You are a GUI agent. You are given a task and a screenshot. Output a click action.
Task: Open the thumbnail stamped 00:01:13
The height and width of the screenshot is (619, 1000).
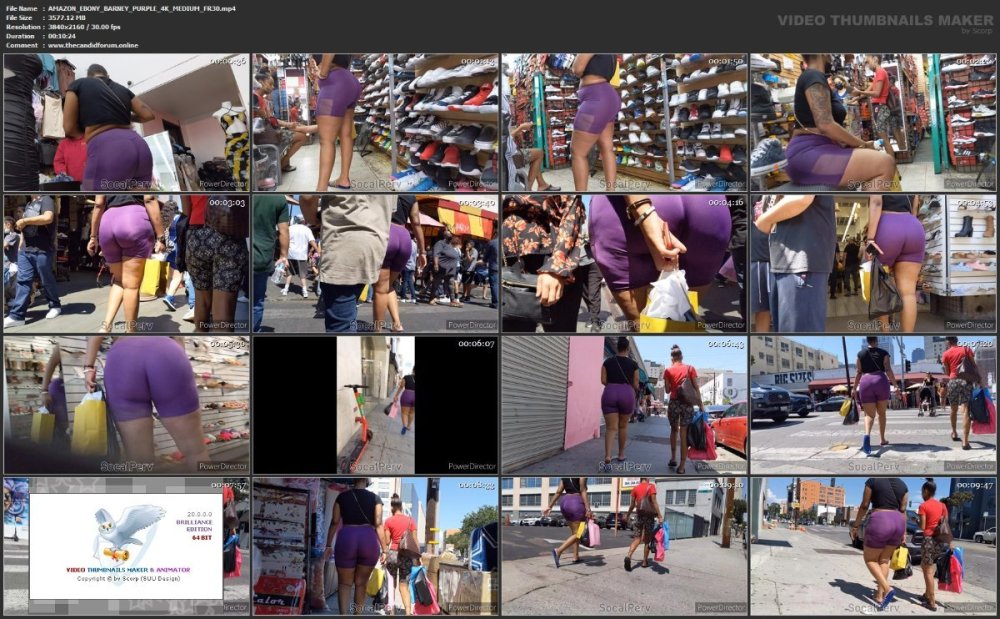coord(375,122)
